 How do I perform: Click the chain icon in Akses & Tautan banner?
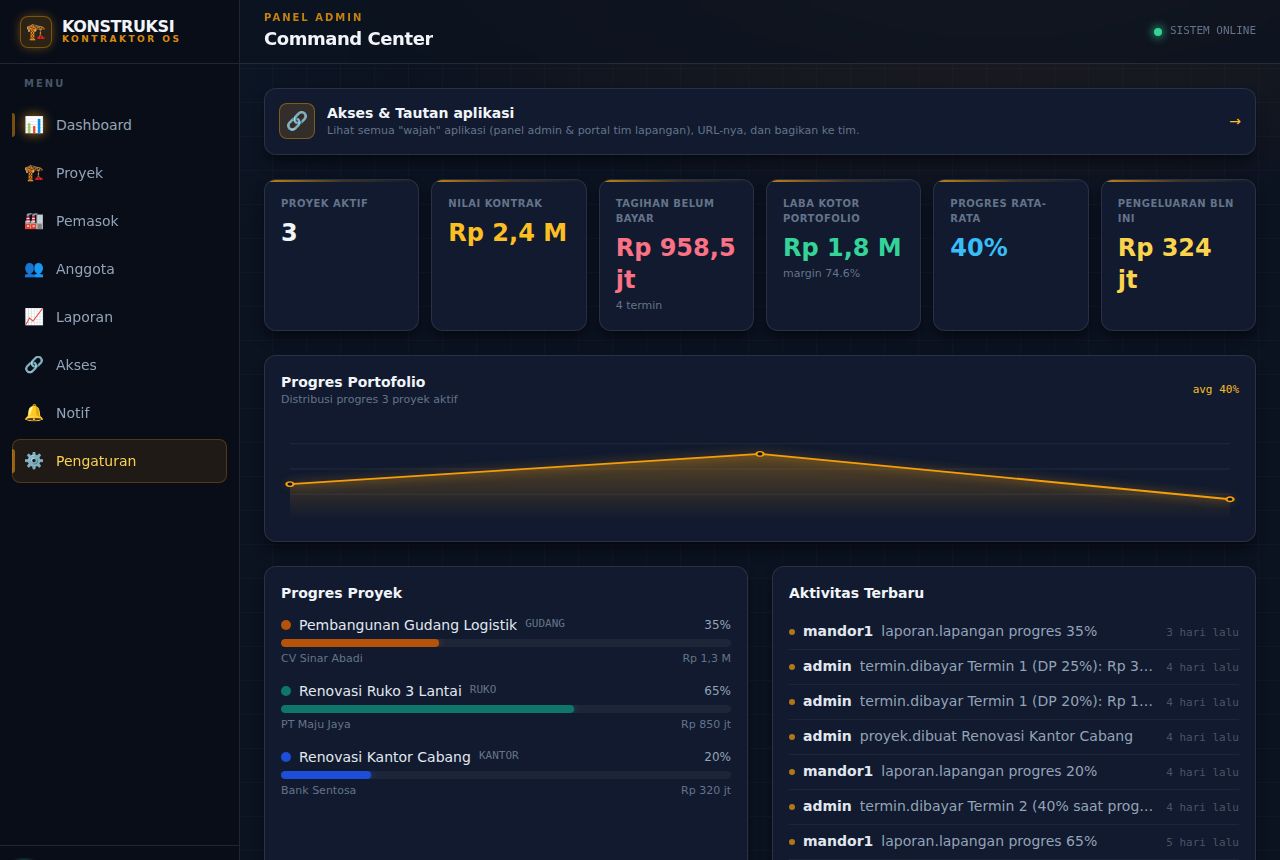[297, 121]
